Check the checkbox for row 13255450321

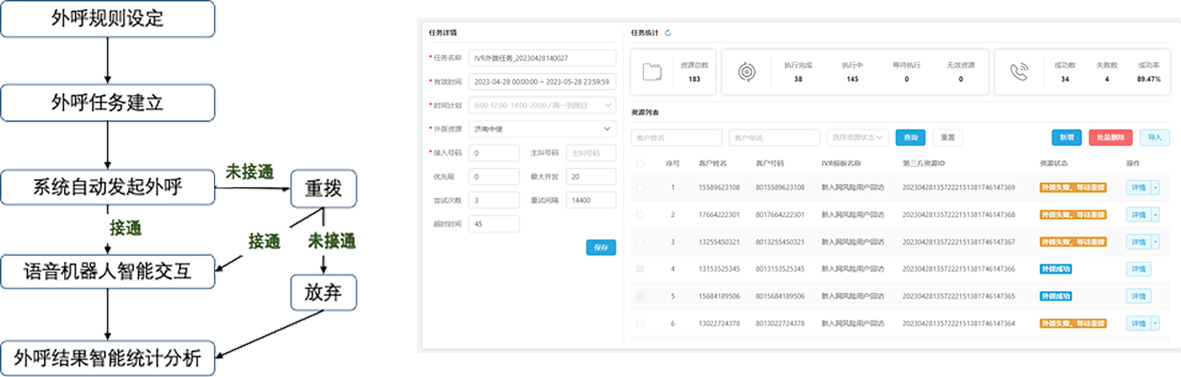coord(640,242)
